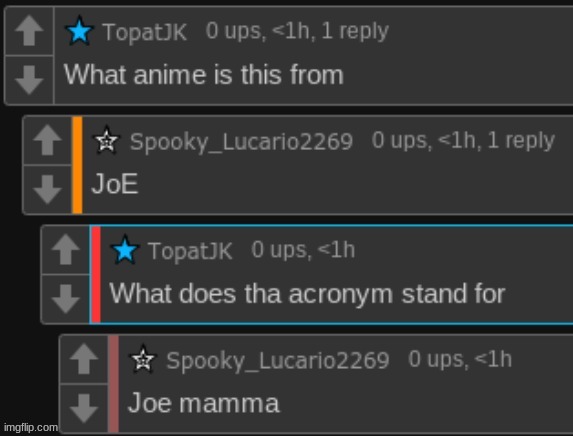The width and height of the screenshot is (573, 436).
Task: Click the imgflip.com watermark
Action: tap(31, 427)
